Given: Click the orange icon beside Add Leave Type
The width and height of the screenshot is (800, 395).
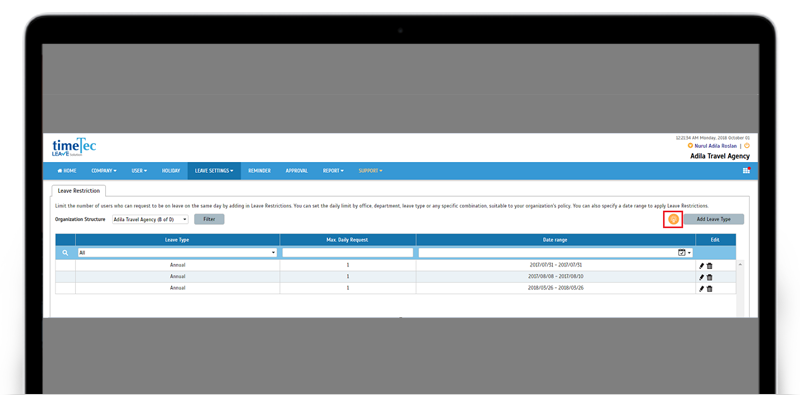Looking at the screenshot, I should point(673,219).
